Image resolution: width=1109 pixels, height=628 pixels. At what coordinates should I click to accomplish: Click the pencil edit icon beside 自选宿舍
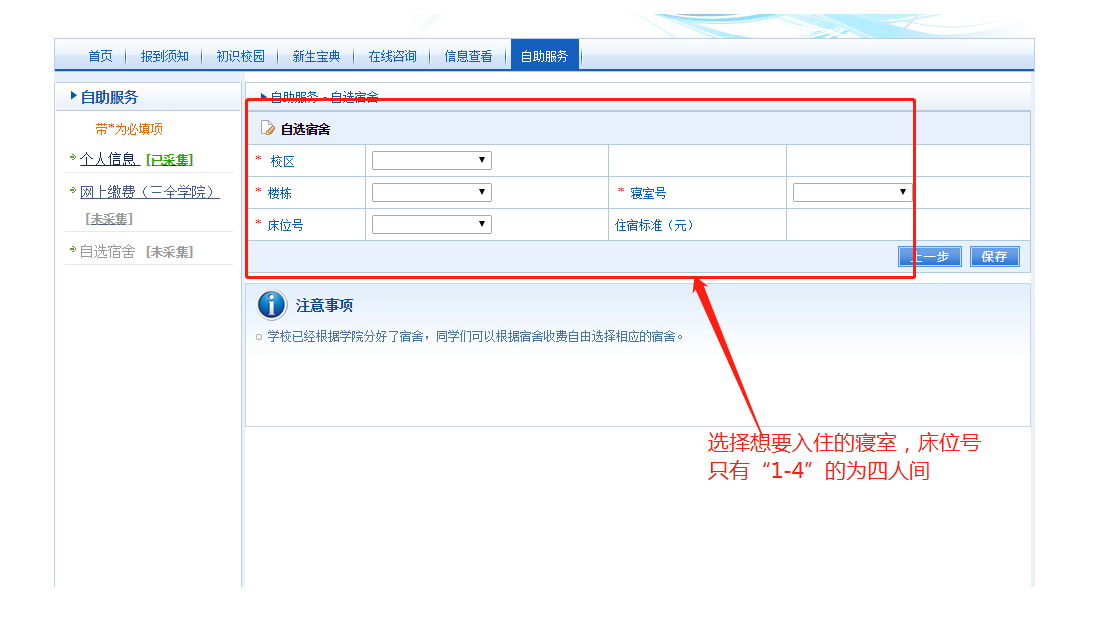click(268, 128)
